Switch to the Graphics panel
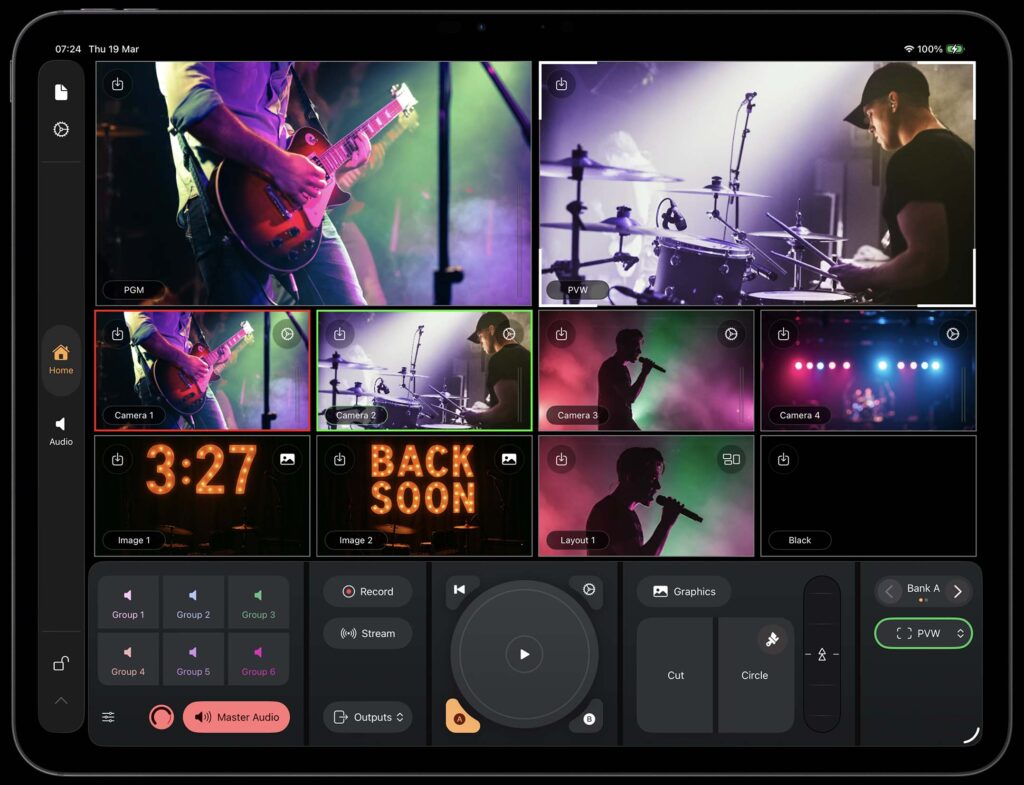Viewport: 1024px width, 785px height. (684, 591)
